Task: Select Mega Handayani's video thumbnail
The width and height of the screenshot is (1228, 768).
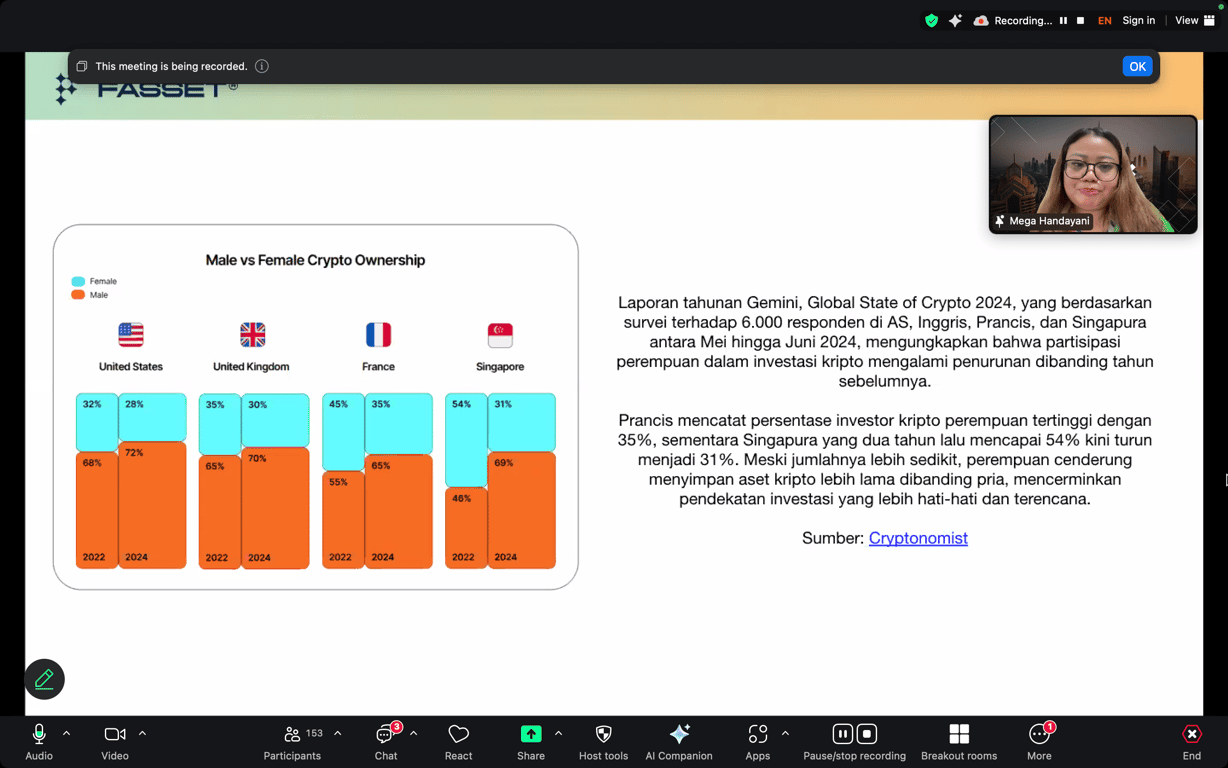Action: [1093, 174]
